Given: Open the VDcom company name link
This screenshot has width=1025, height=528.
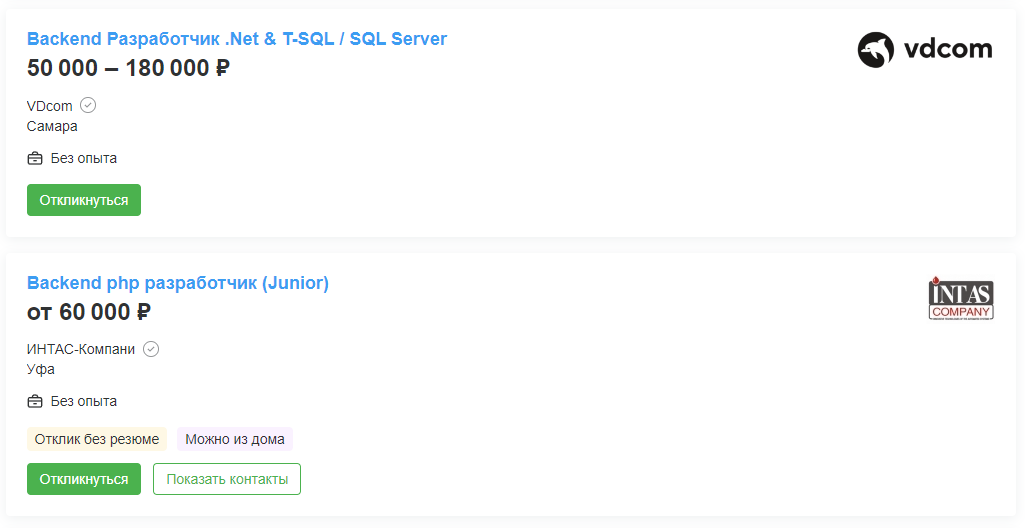Looking at the screenshot, I should (50, 106).
